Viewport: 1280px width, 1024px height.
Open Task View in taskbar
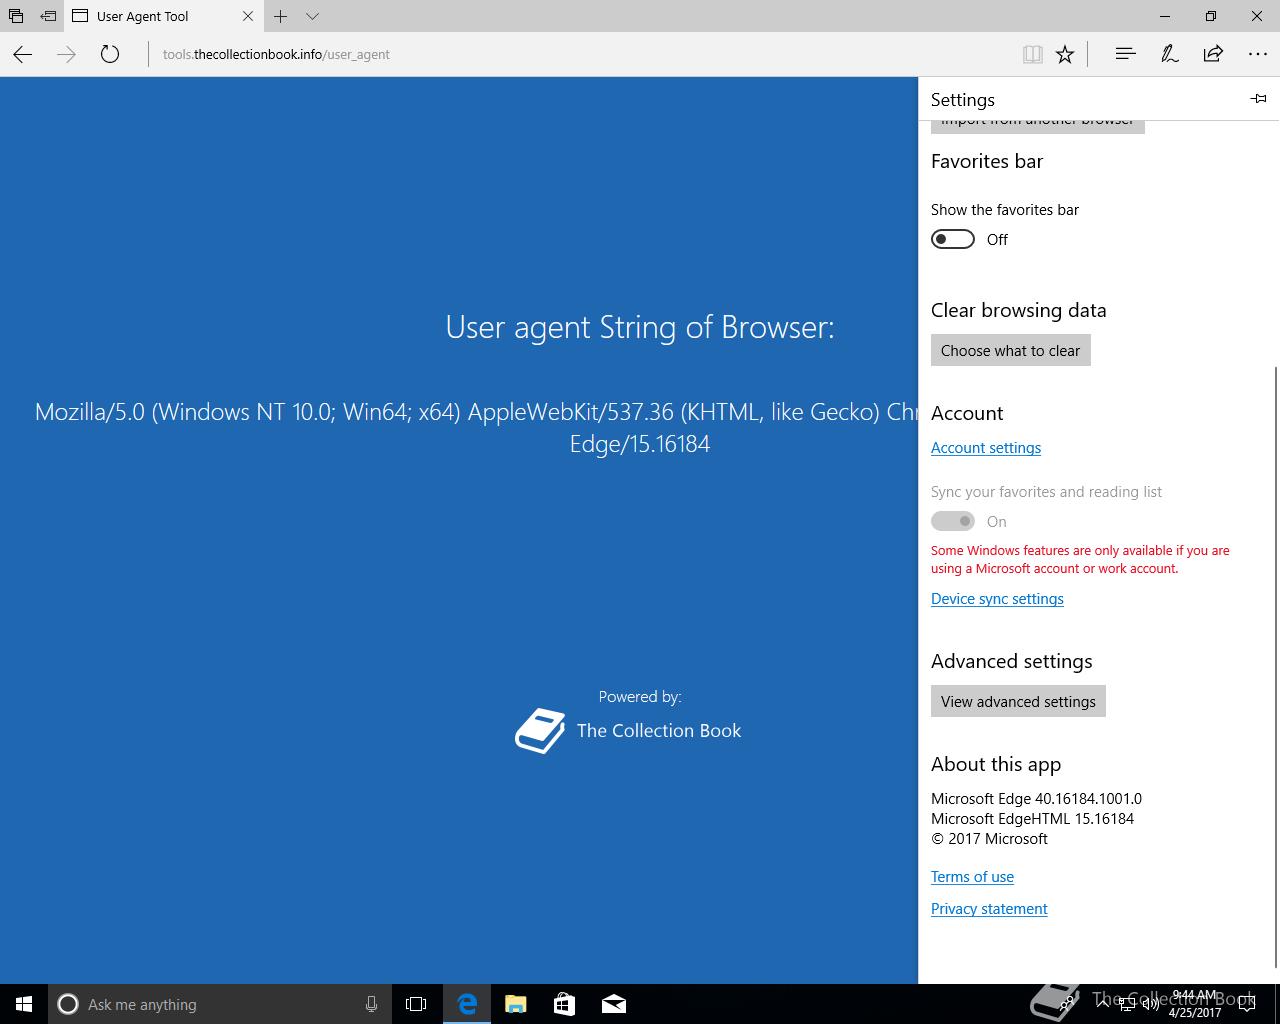[416, 1004]
